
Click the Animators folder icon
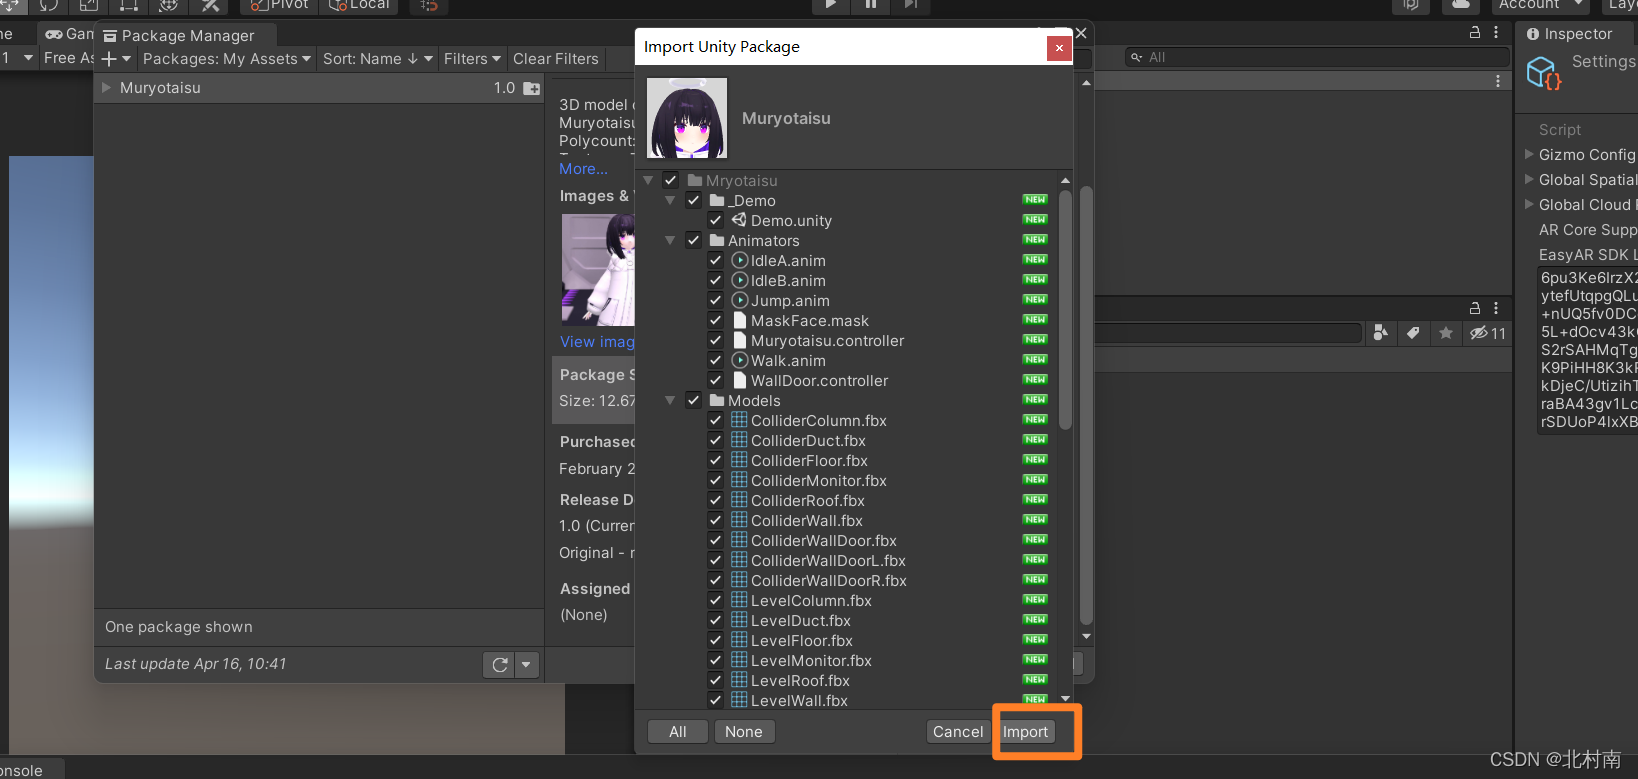tap(717, 240)
